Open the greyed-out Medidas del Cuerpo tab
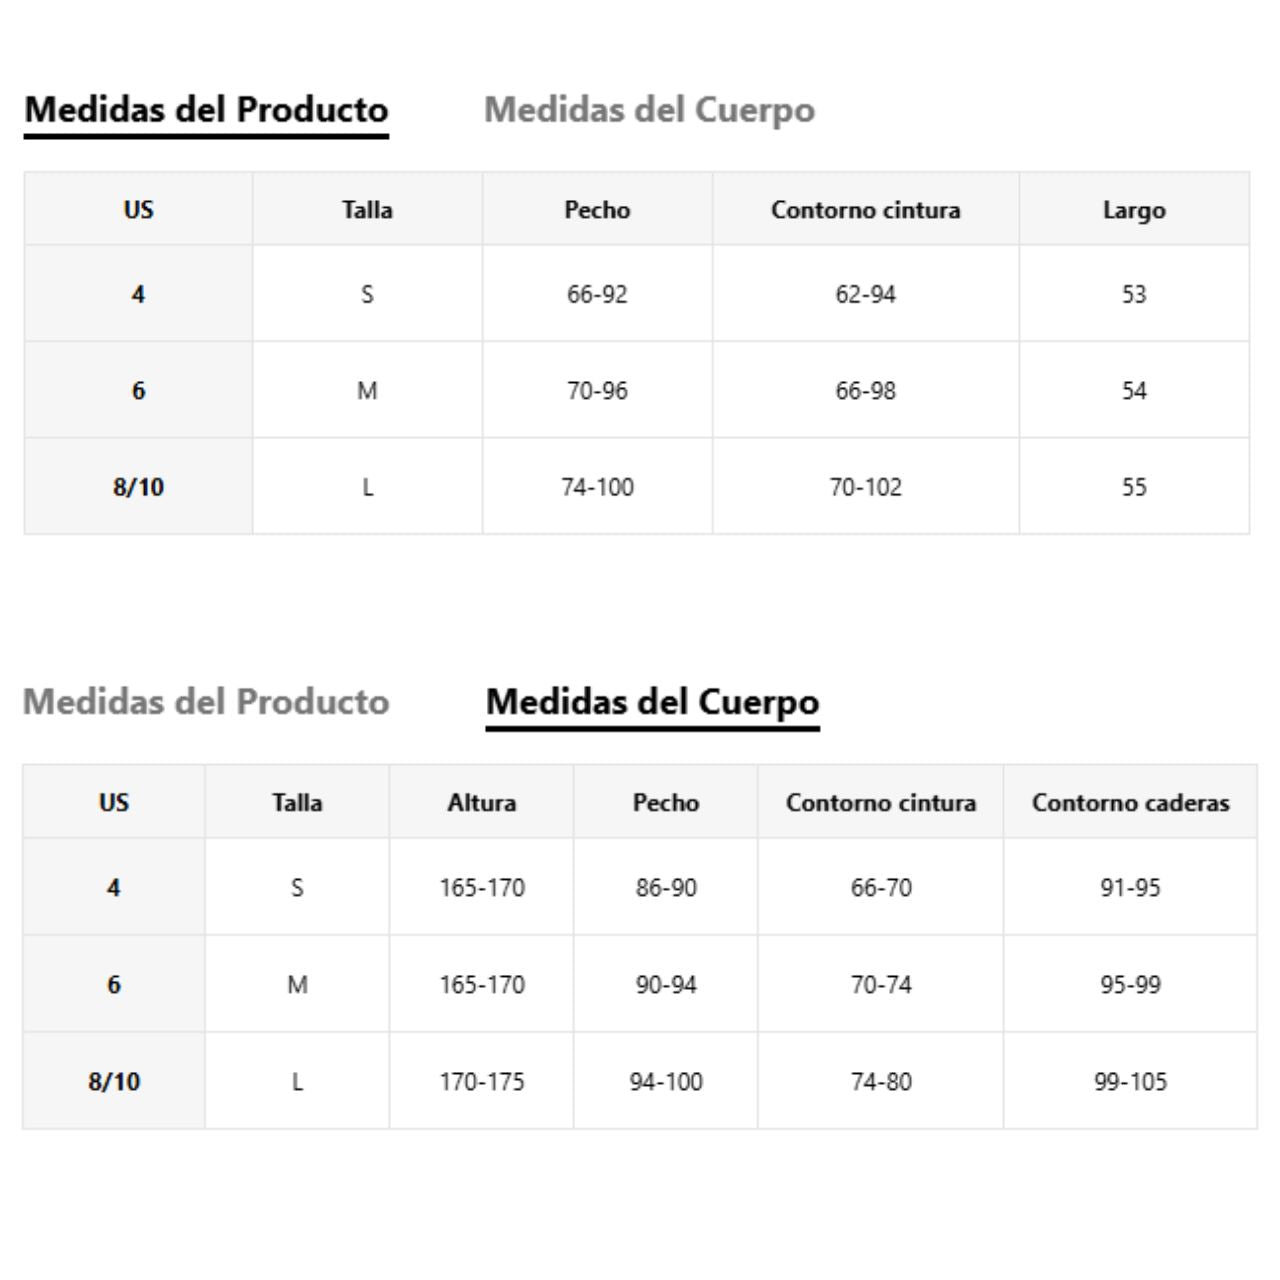The width and height of the screenshot is (1280, 1280). (649, 109)
